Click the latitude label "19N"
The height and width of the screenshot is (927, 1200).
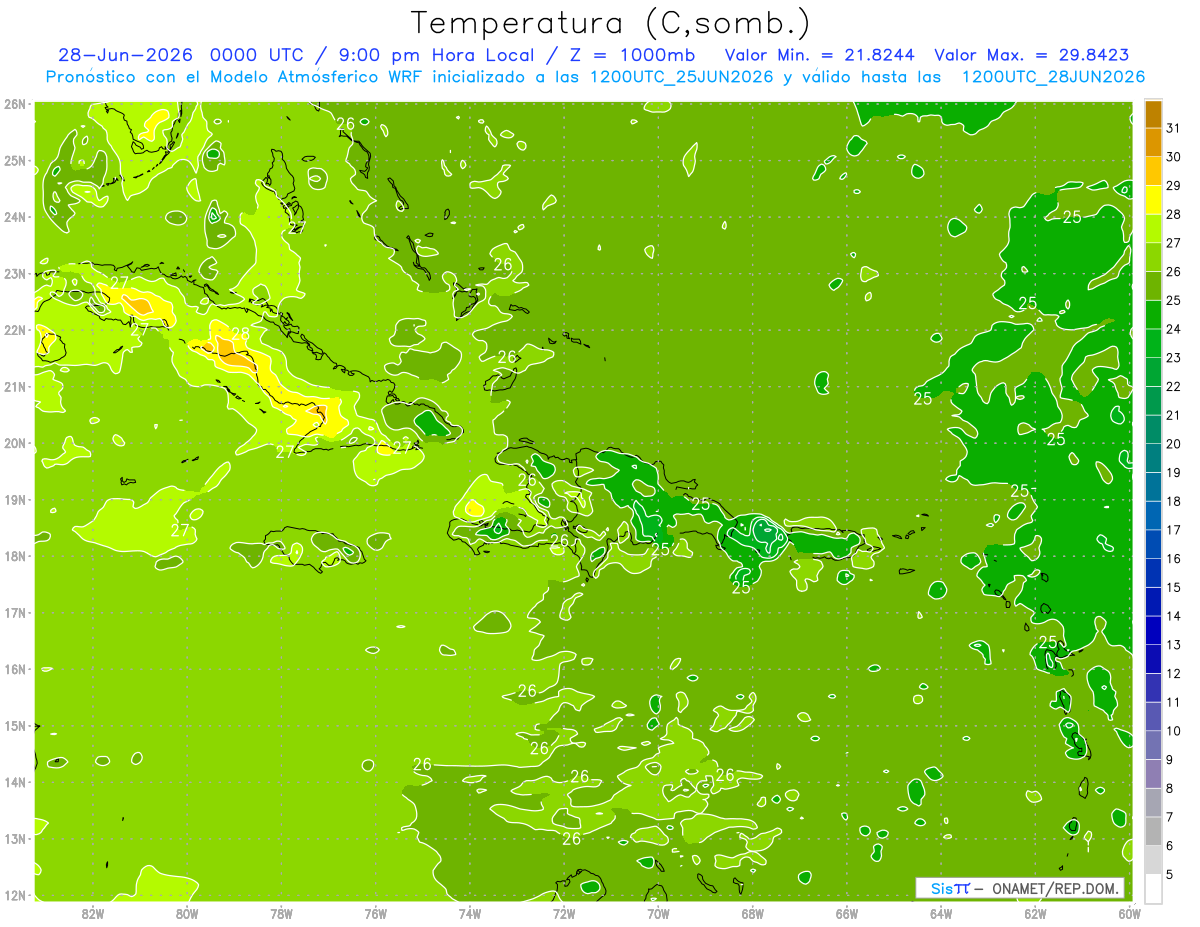(15, 499)
